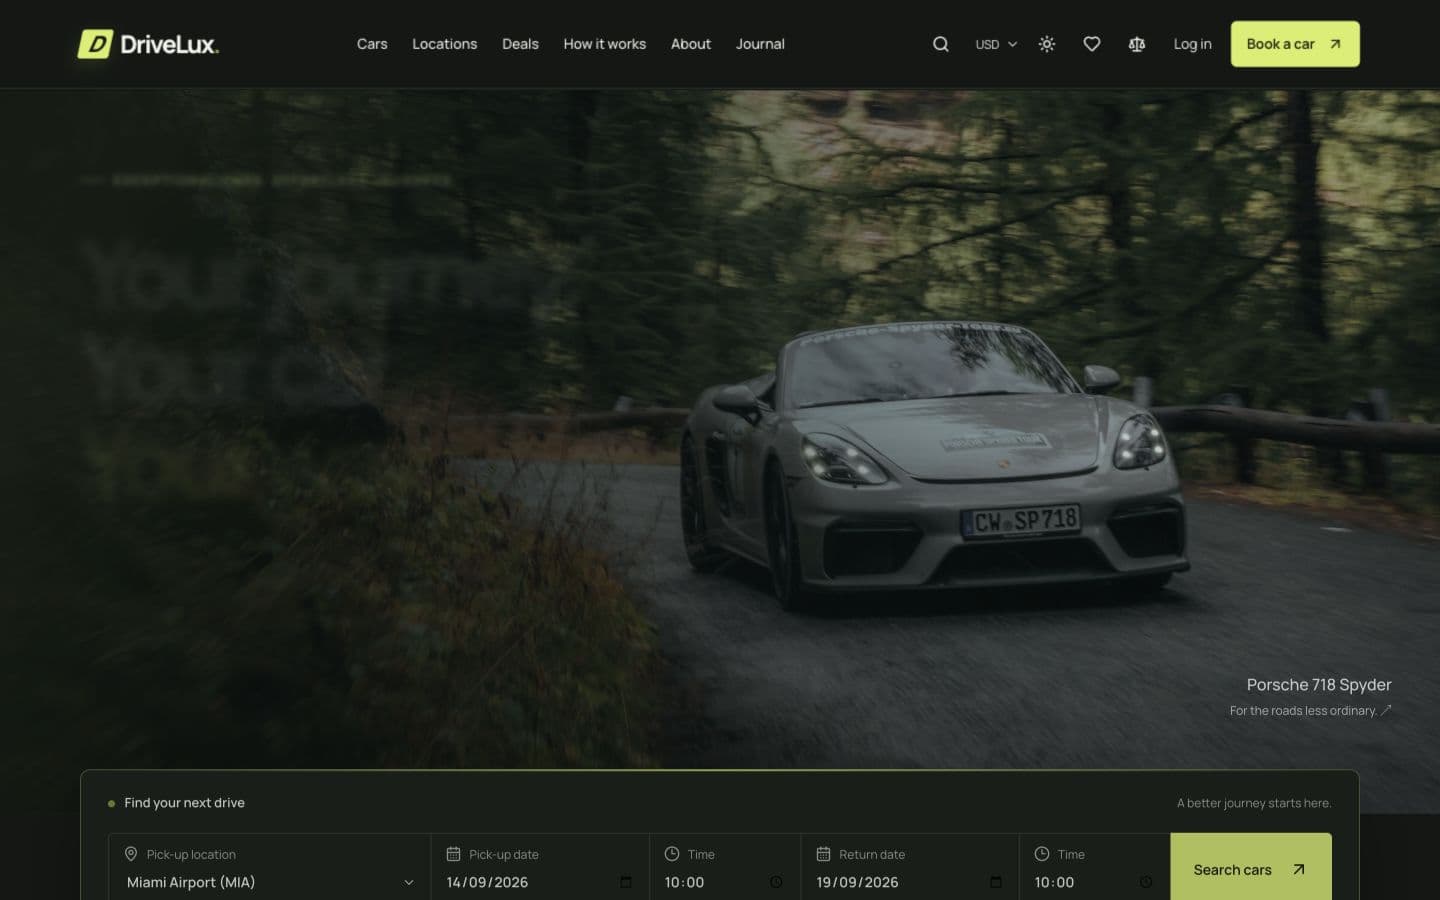Viewport: 1440px width, 900px height.
Task: Click the Log in link
Action: tap(1192, 44)
